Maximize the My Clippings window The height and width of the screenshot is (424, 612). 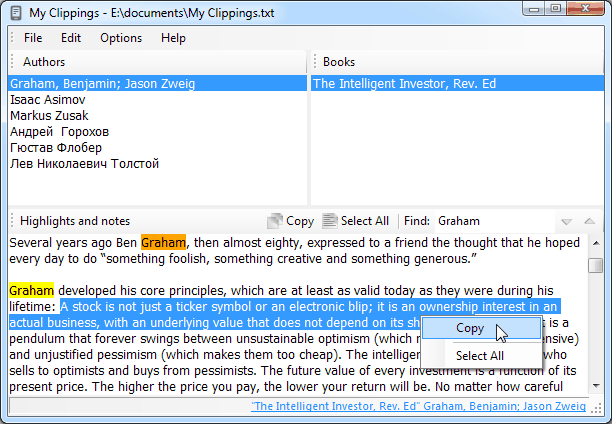click(556, 8)
